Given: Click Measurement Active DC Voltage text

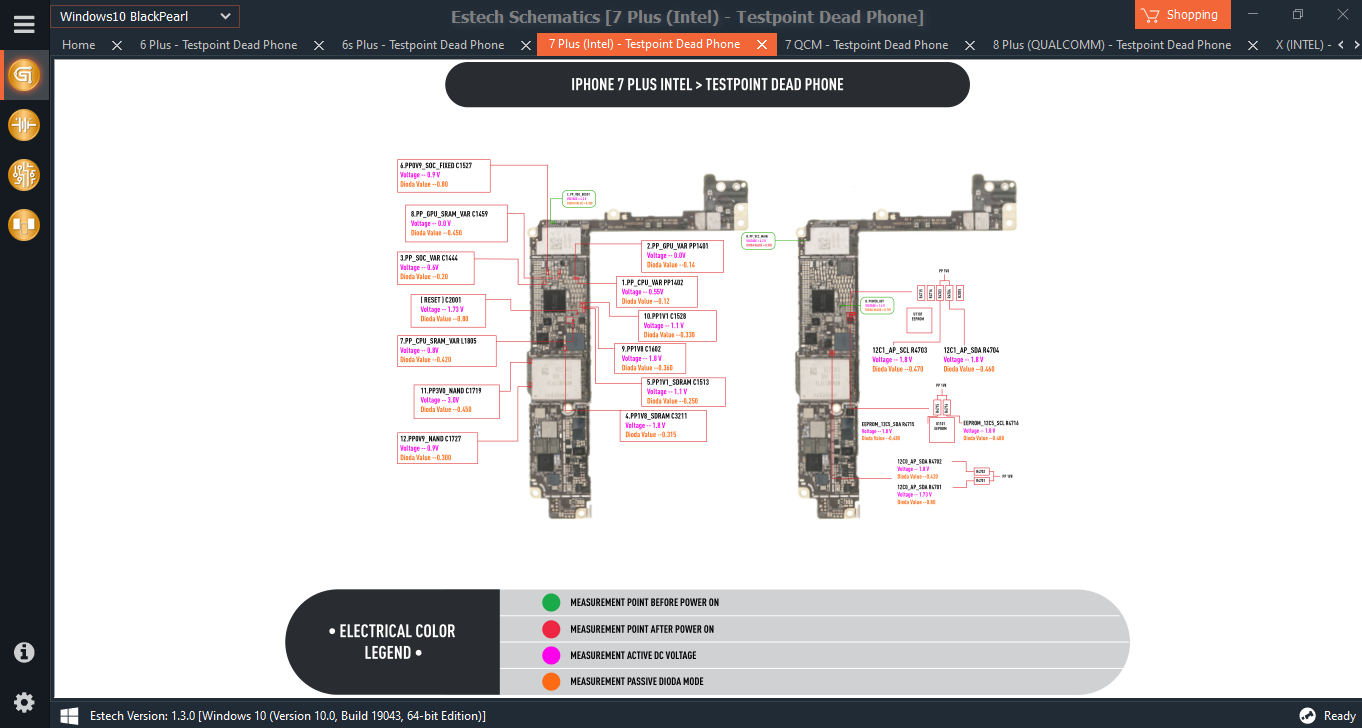Looking at the screenshot, I should pos(633,656).
